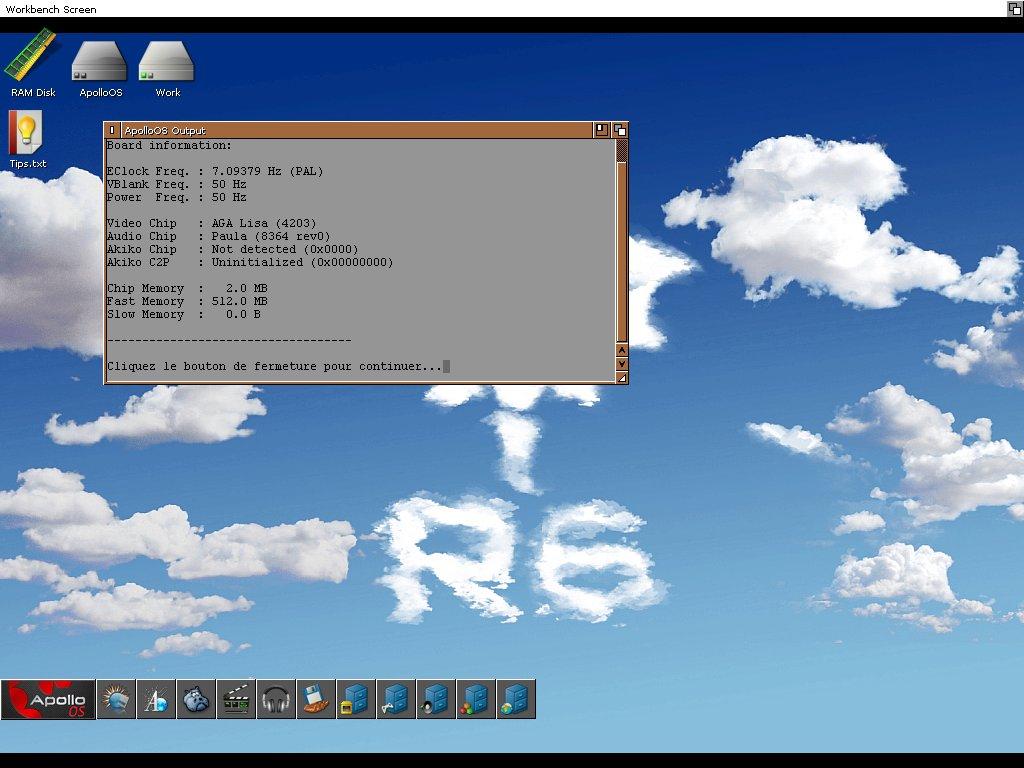Open the Tips.txt lightbulb file
Viewport: 1024px width, 768px height.
27,139
